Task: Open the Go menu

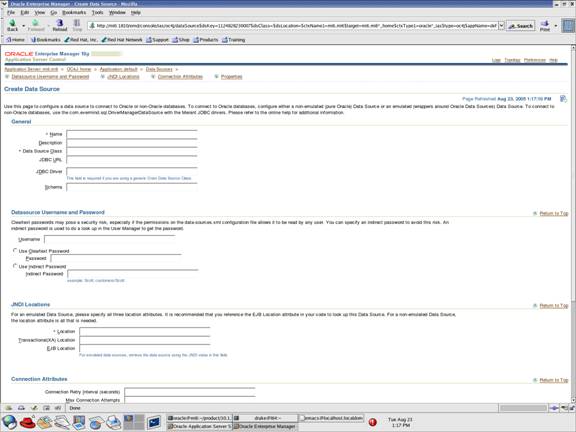Action: 54,12
